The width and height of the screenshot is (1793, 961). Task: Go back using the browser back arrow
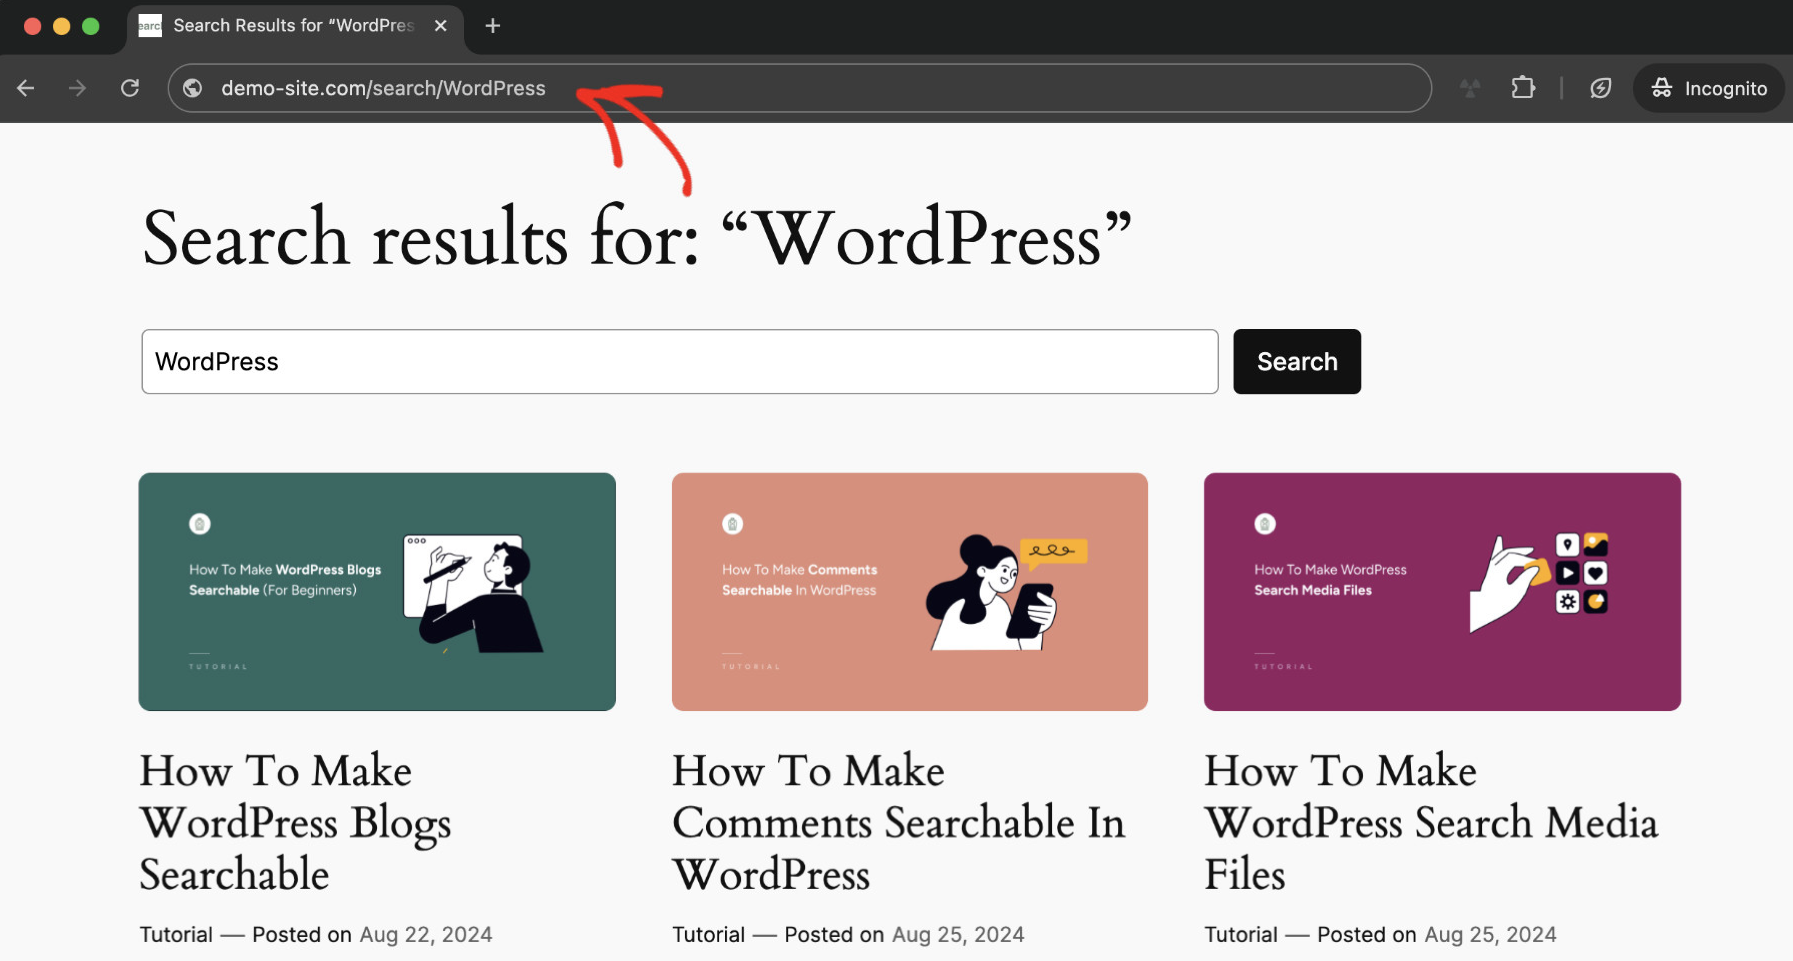click(26, 88)
